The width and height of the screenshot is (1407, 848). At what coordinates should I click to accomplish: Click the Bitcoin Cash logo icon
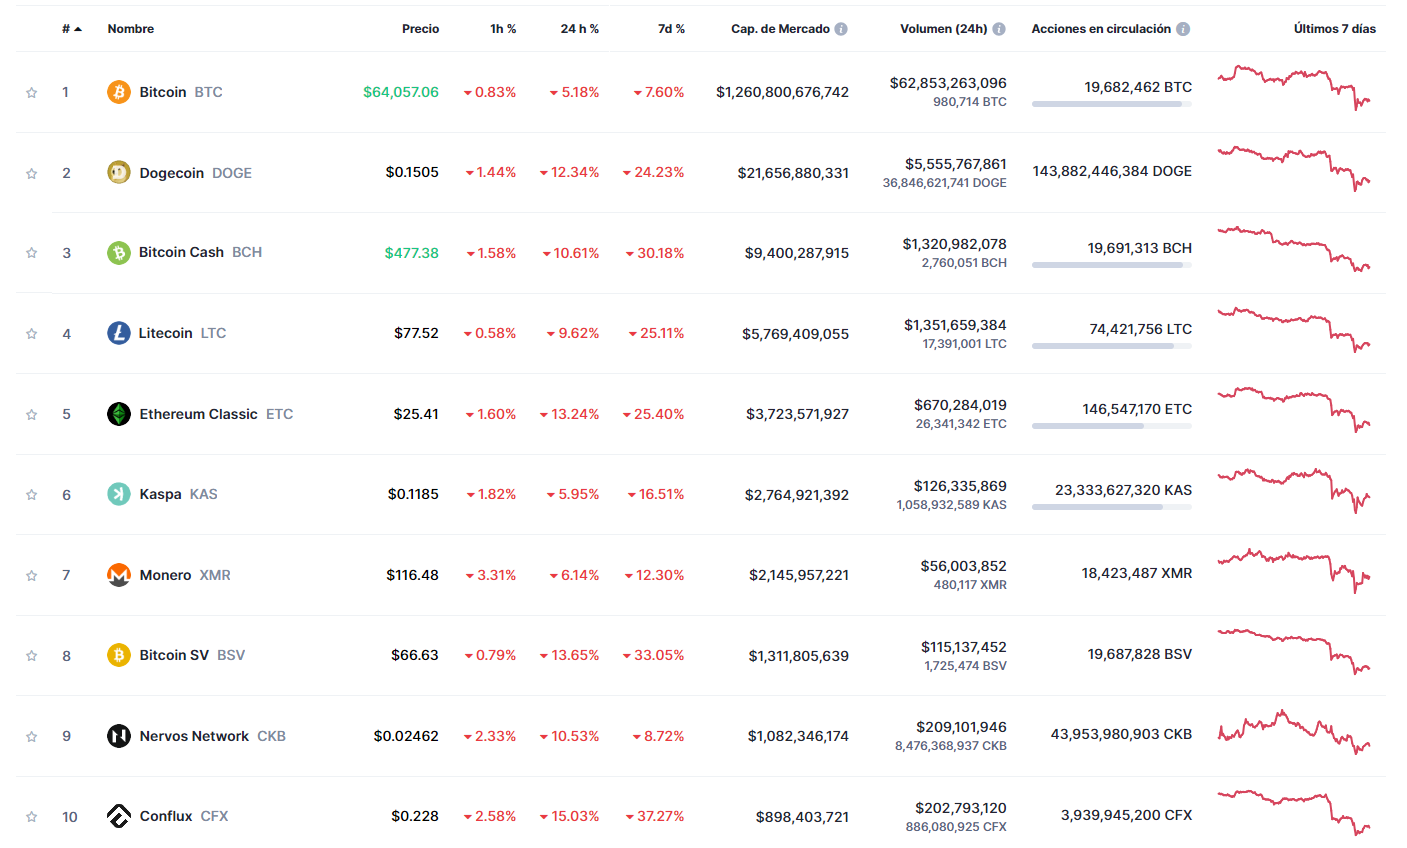click(119, 253)
